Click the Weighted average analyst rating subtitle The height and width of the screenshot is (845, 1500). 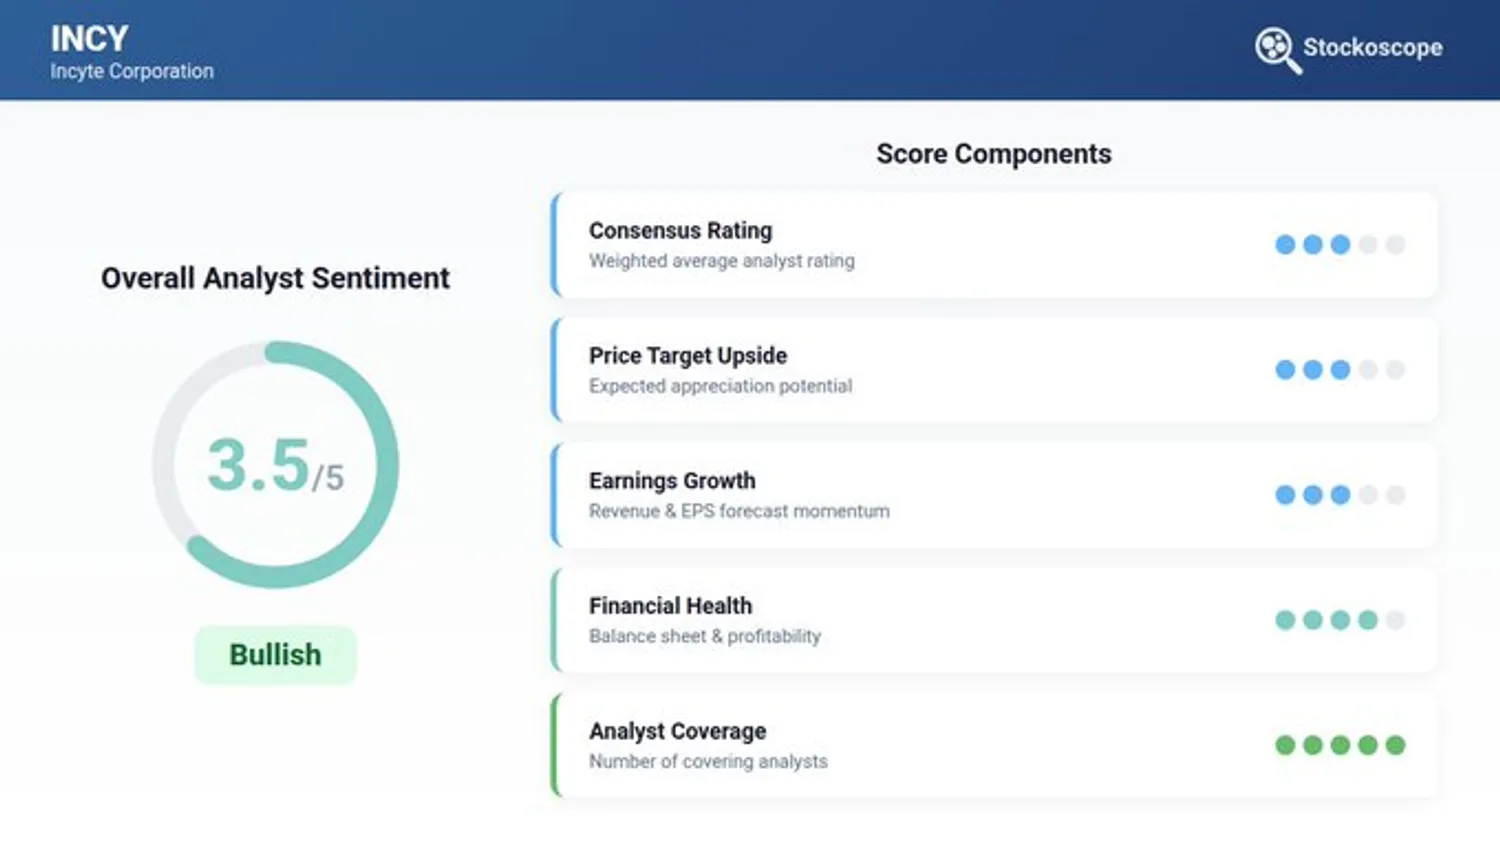[722, 261]
